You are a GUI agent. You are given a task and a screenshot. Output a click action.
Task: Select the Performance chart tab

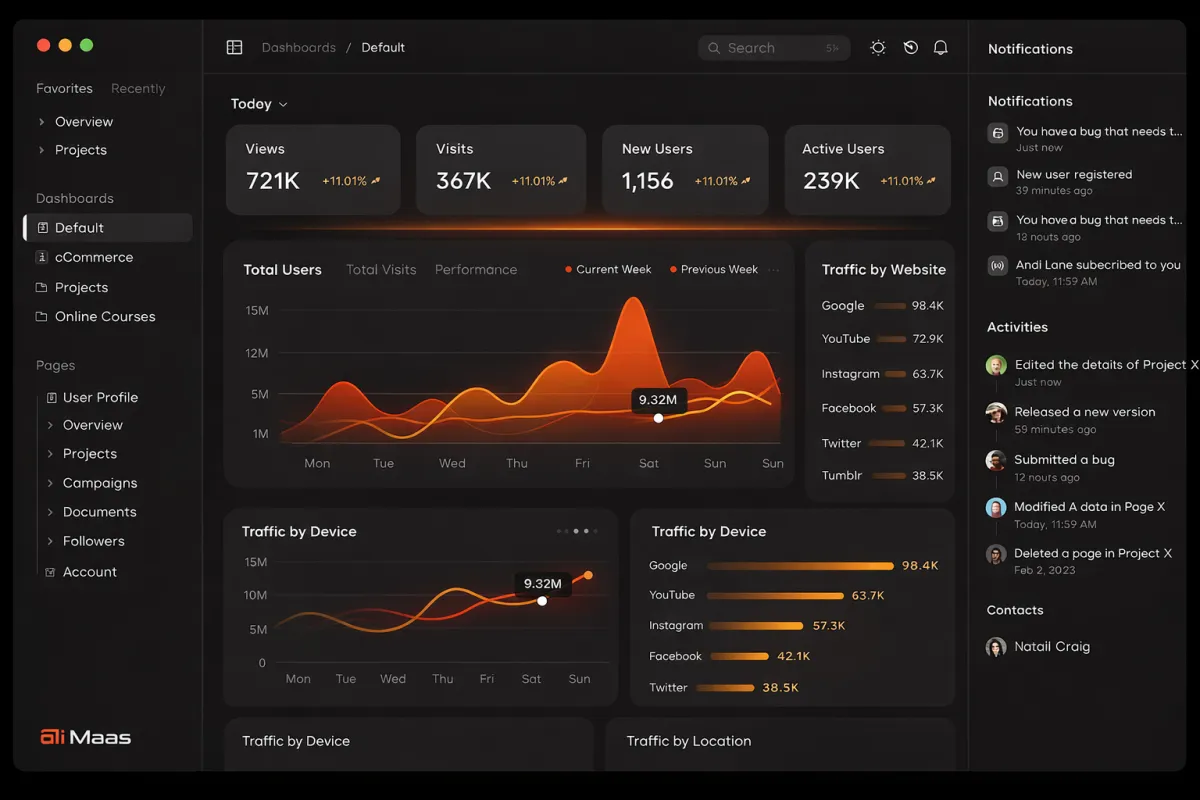(x=476, y=270)
